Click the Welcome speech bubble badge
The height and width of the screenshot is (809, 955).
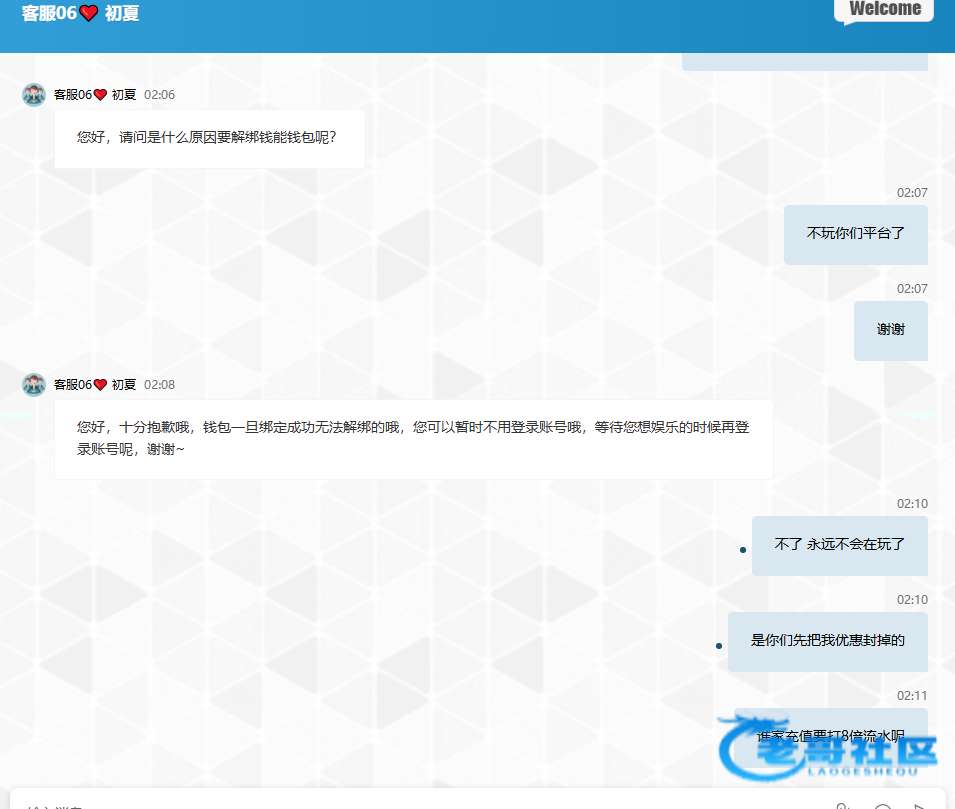[884, 10]
